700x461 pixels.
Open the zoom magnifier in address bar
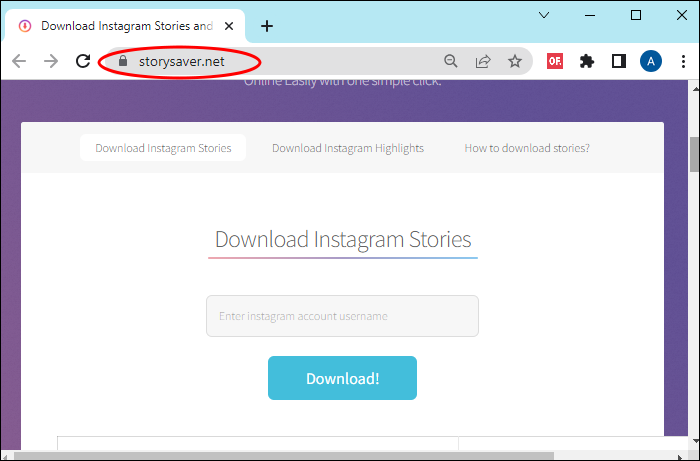[451, 61]
